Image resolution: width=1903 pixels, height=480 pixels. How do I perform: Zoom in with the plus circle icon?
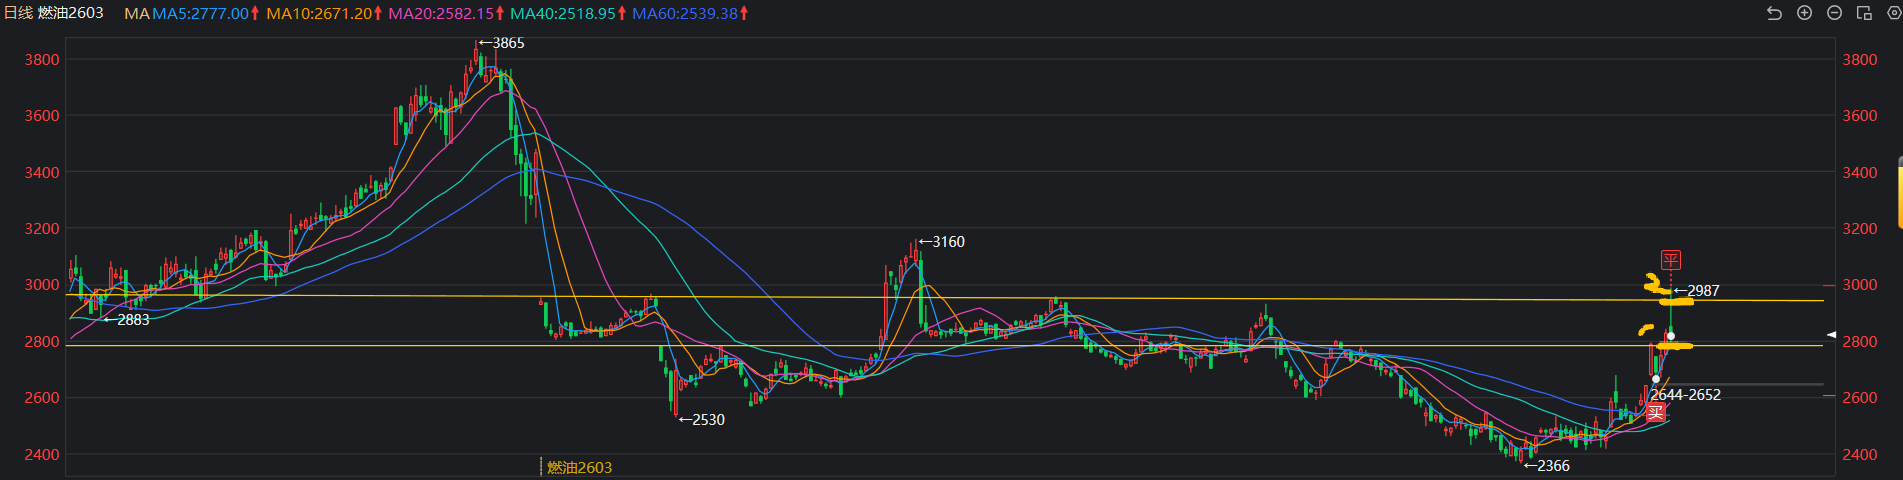pos(1804,13)
